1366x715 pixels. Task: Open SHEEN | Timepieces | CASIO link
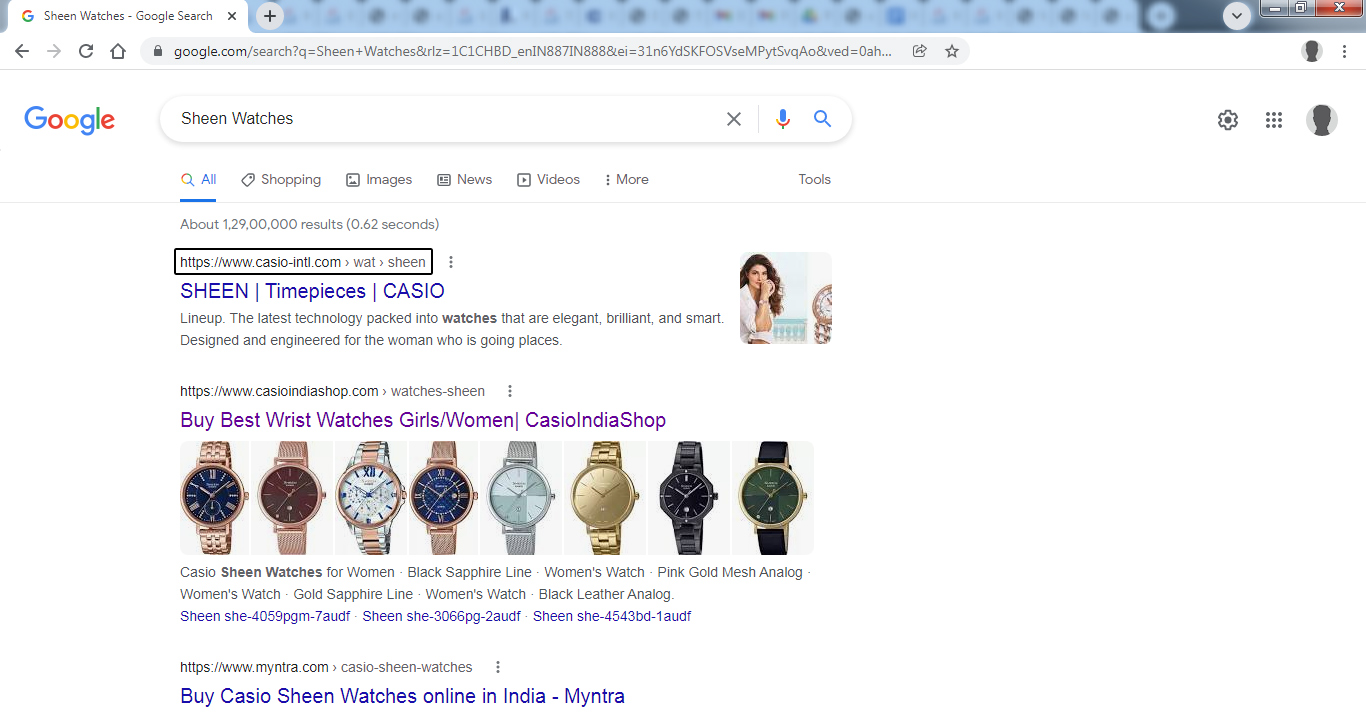[312, 291]
